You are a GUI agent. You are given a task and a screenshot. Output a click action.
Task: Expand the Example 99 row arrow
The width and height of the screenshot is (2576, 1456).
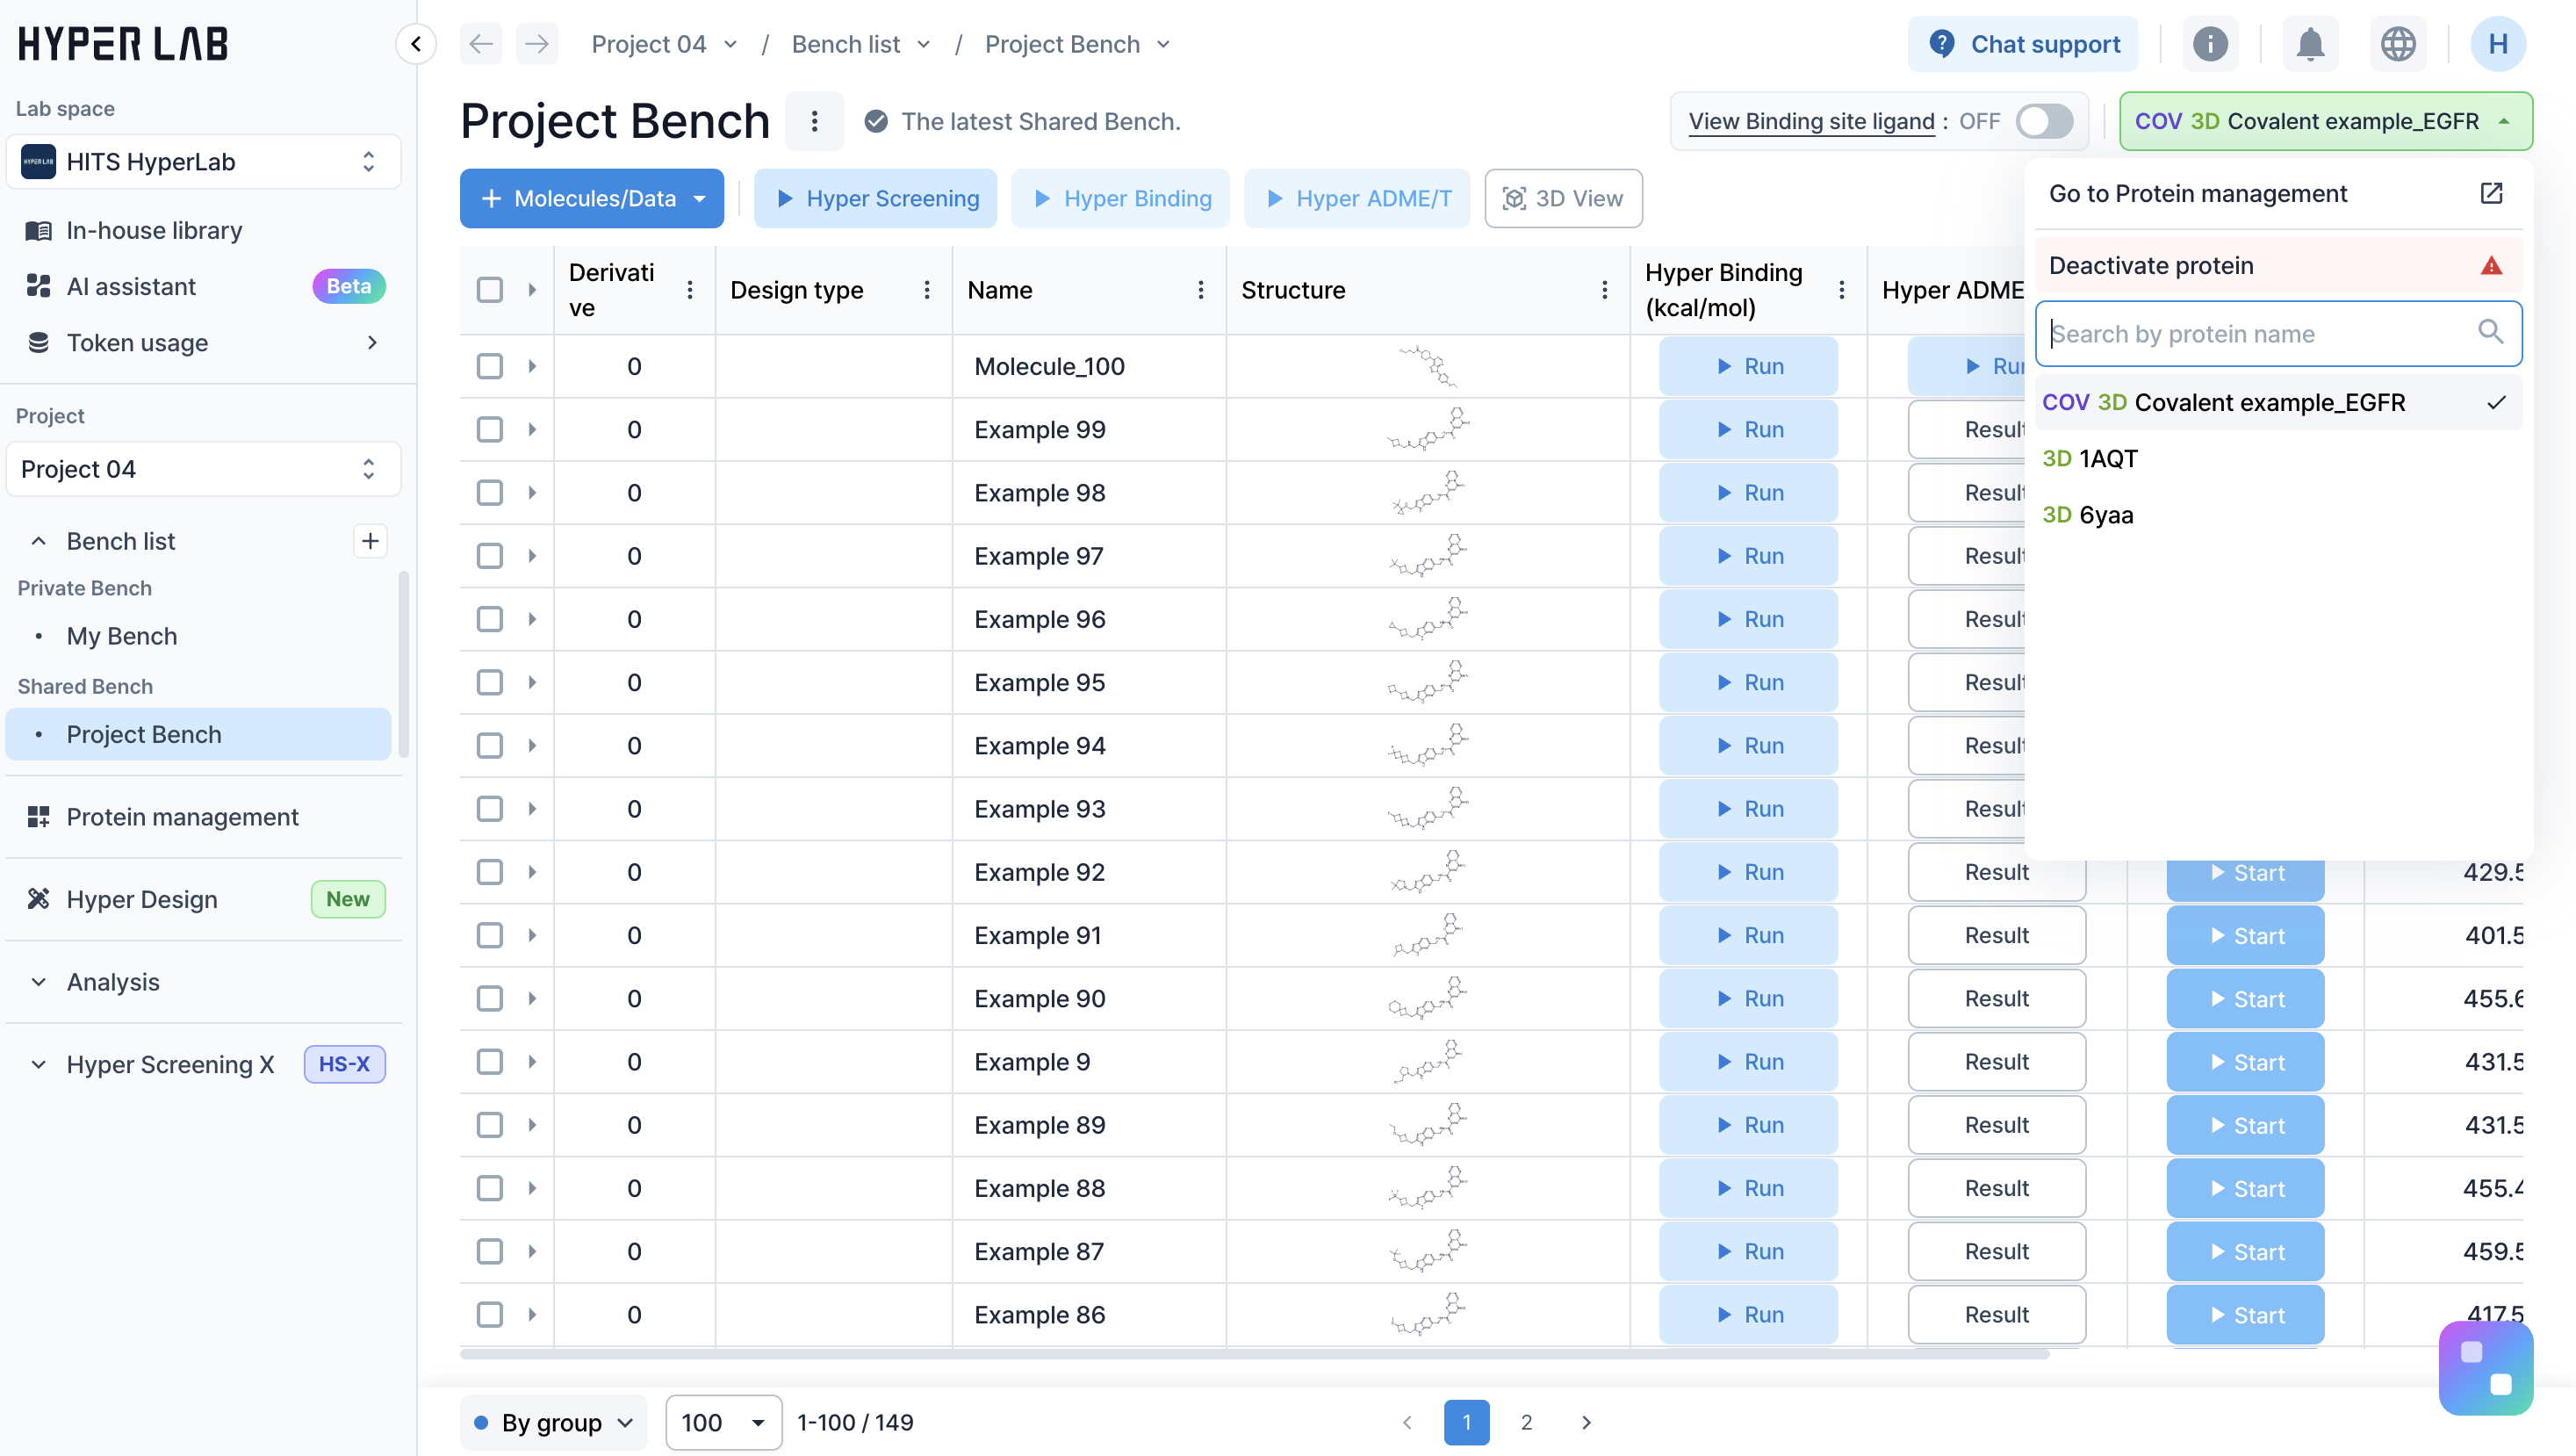pos(532,430)
